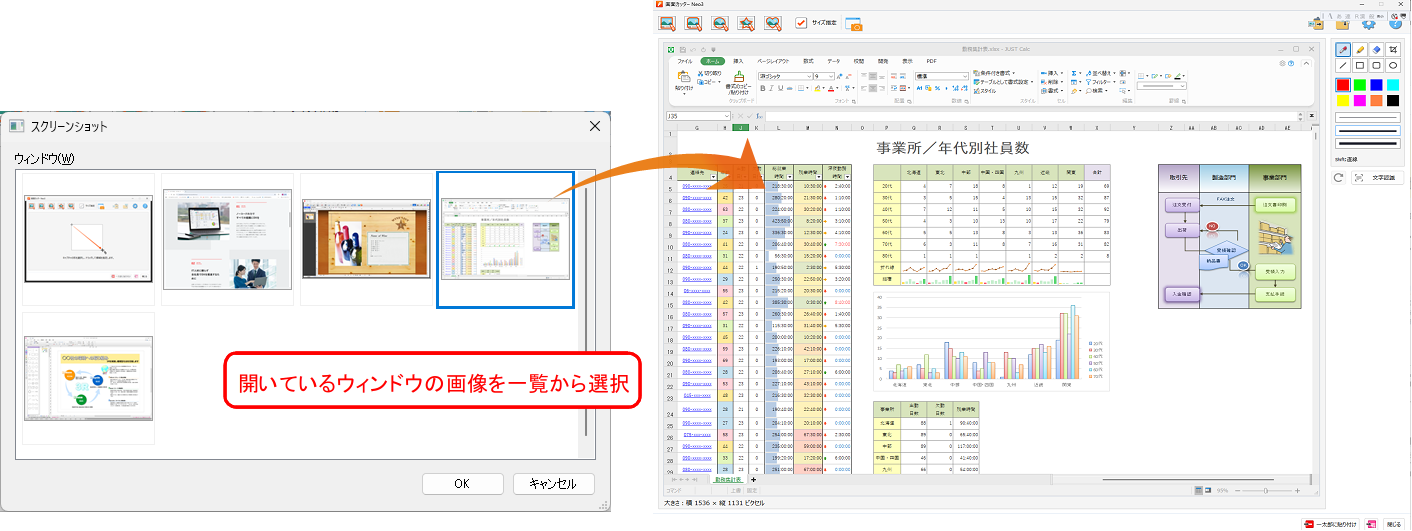Image resolution: width=1412 pixels, height=531 pixels.
Task: Click the star-shaped image cutout icon
Action: click(x=746, y=23)
